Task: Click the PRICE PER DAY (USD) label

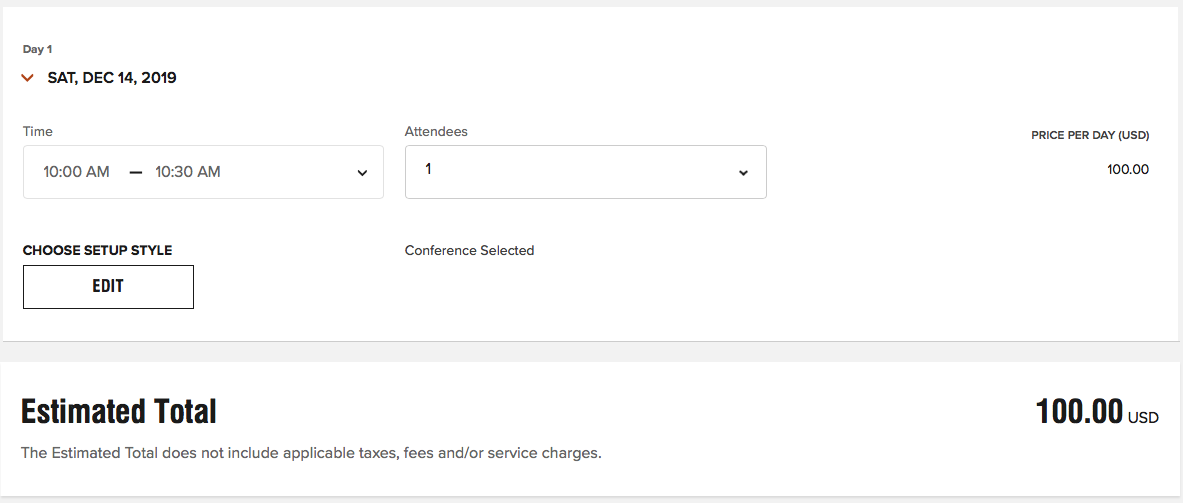Action: click(x=1090, y=136)
